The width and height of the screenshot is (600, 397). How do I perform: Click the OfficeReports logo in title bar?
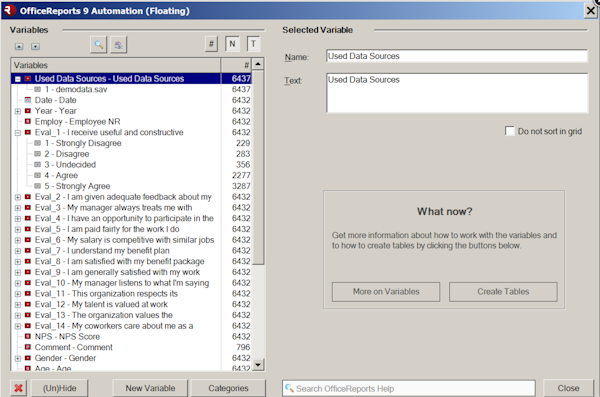tap(9, 10)
